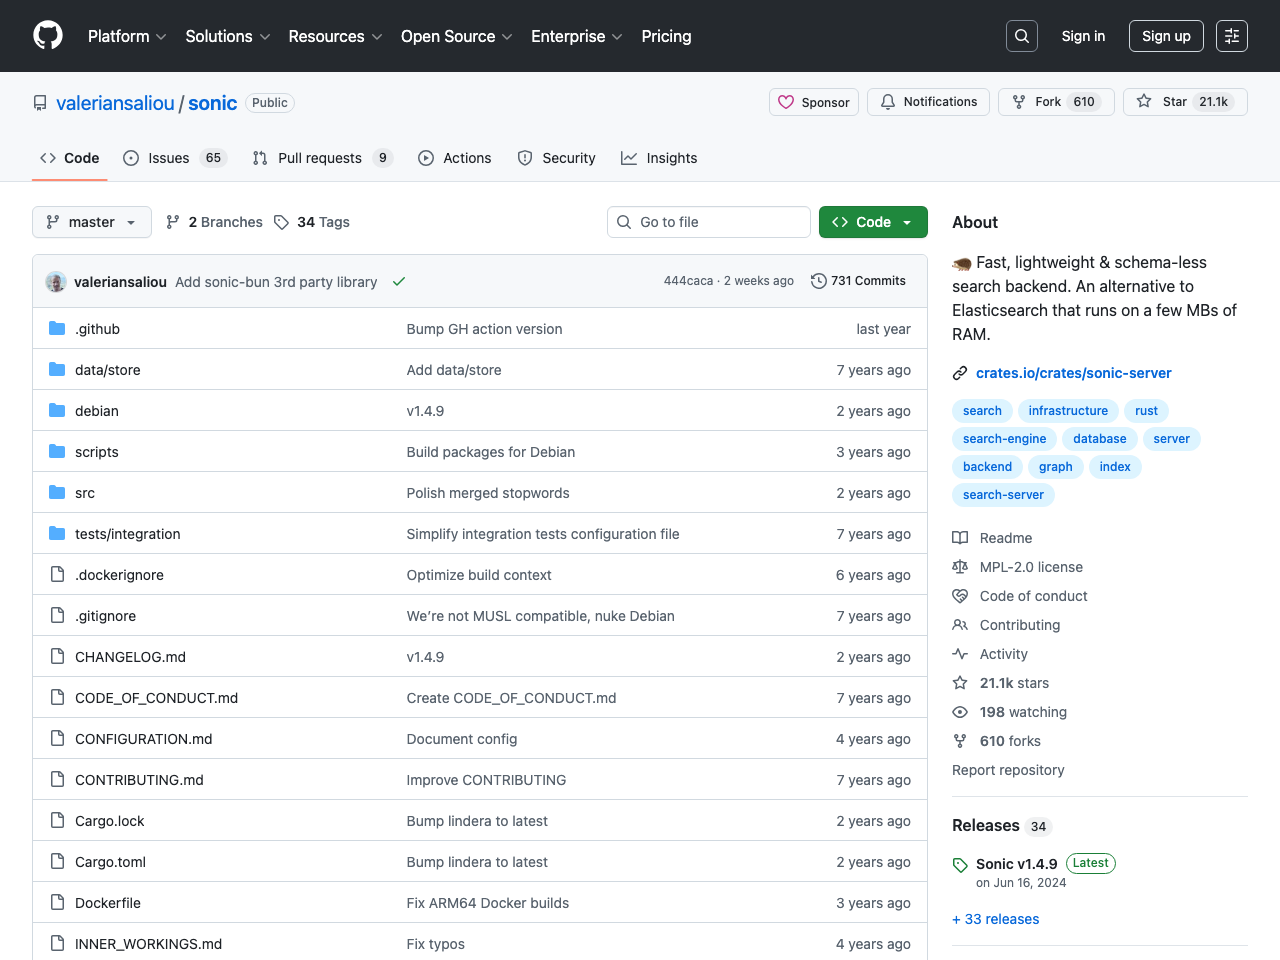Viewport: 1280px width, 960px height.
Task: Open search with the magnifier icon
Action: [1021, 36]
